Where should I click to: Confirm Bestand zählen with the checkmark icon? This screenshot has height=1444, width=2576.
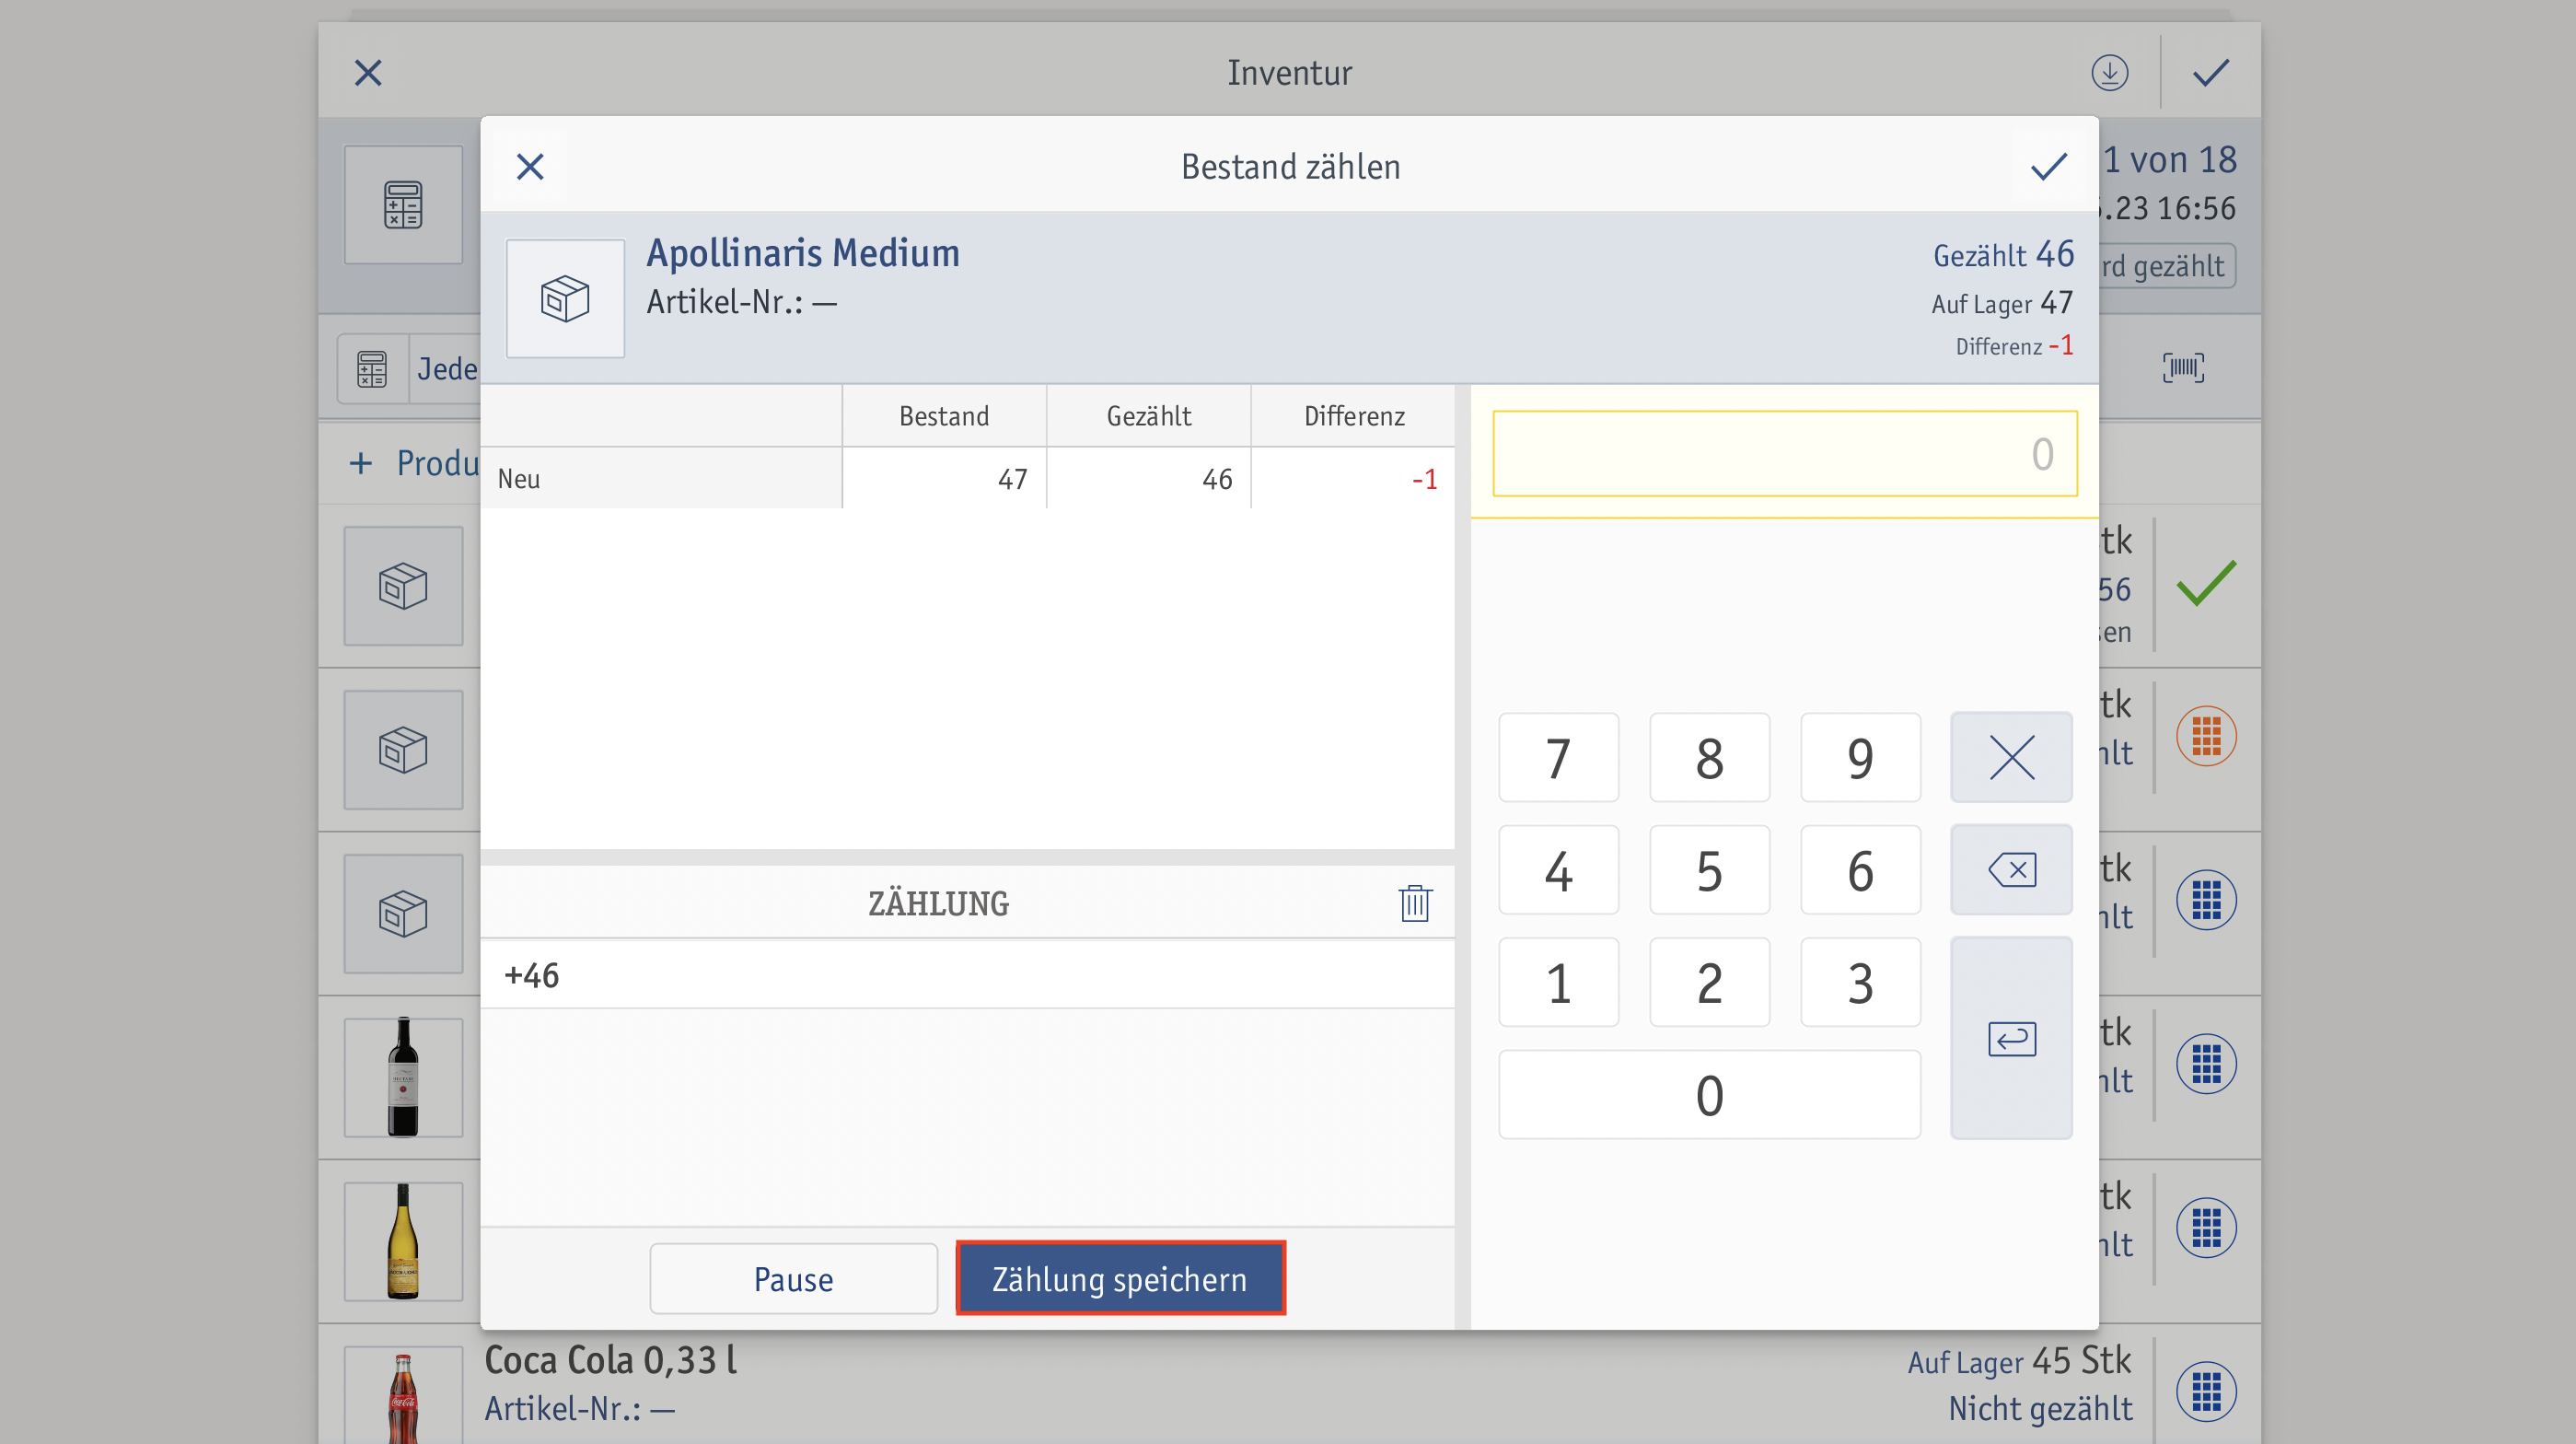coord(2048,166)
